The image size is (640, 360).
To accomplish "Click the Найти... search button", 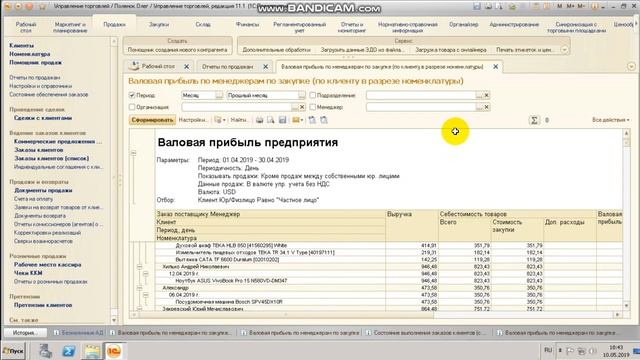I will coord(239,120).
